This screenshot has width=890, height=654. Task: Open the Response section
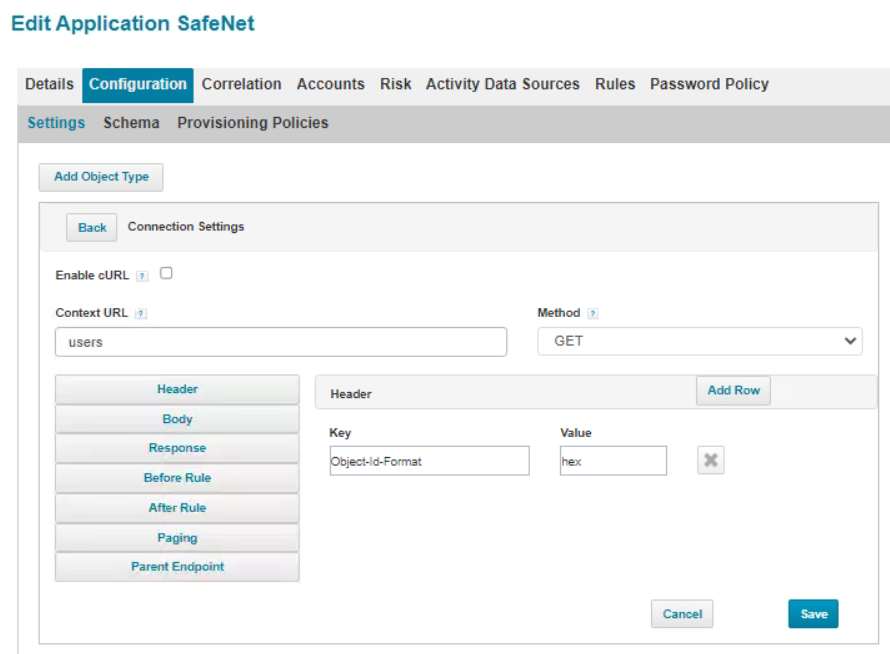tap(177, 448)
